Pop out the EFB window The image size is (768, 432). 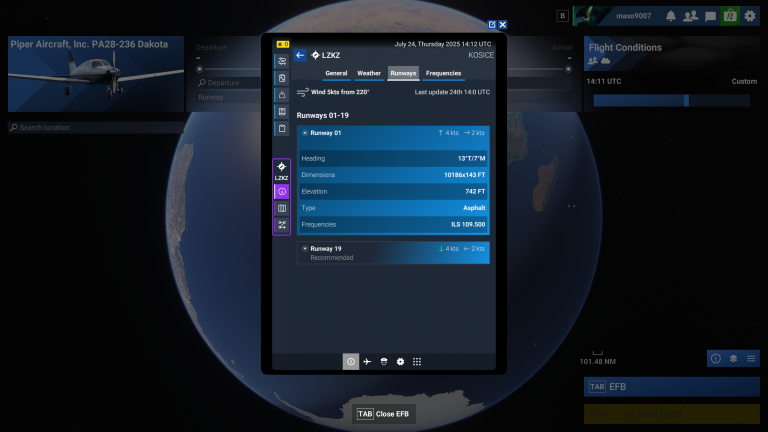(492, 24)
